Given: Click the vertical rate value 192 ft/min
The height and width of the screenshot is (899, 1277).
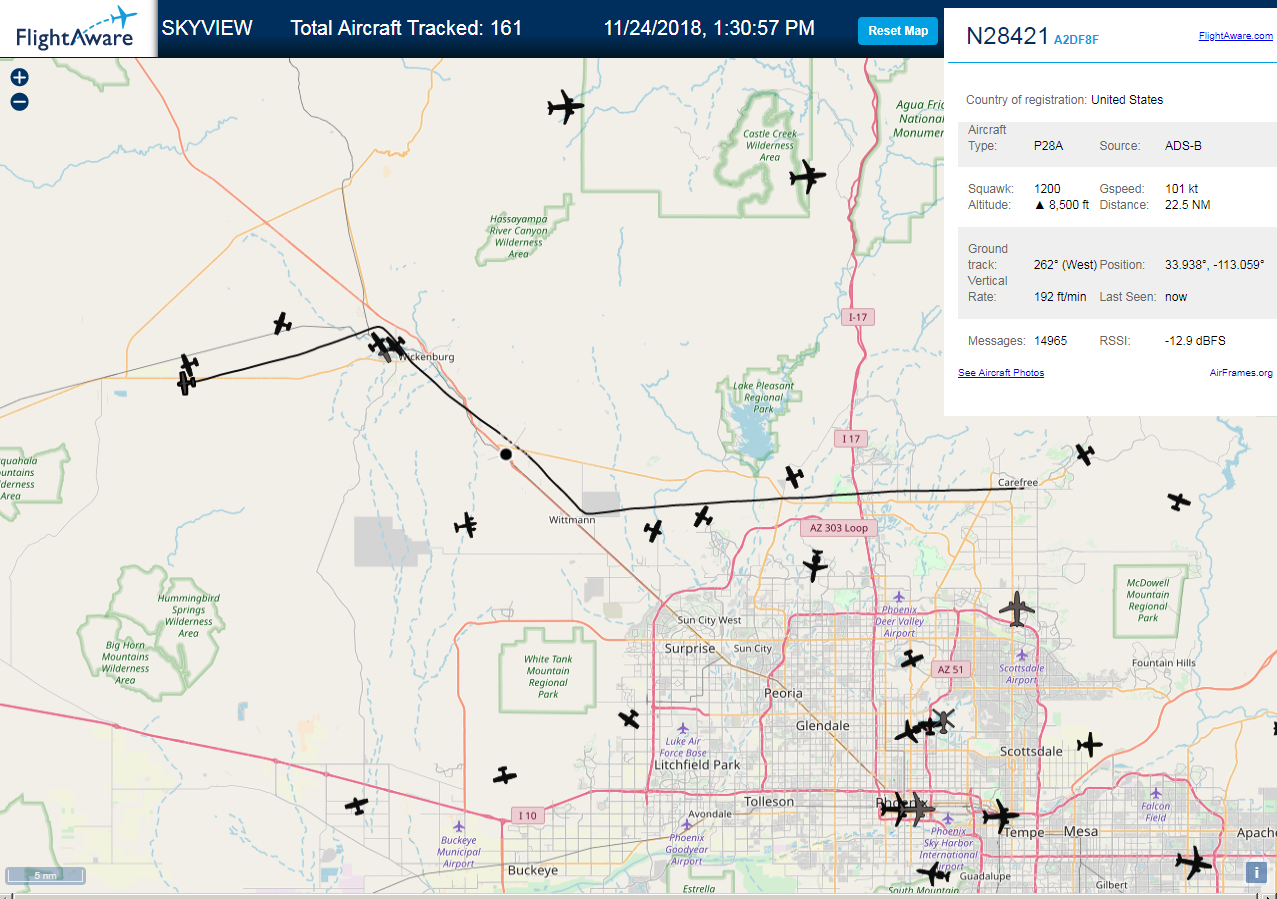Looking at the screenshot, I should 1060,297.
